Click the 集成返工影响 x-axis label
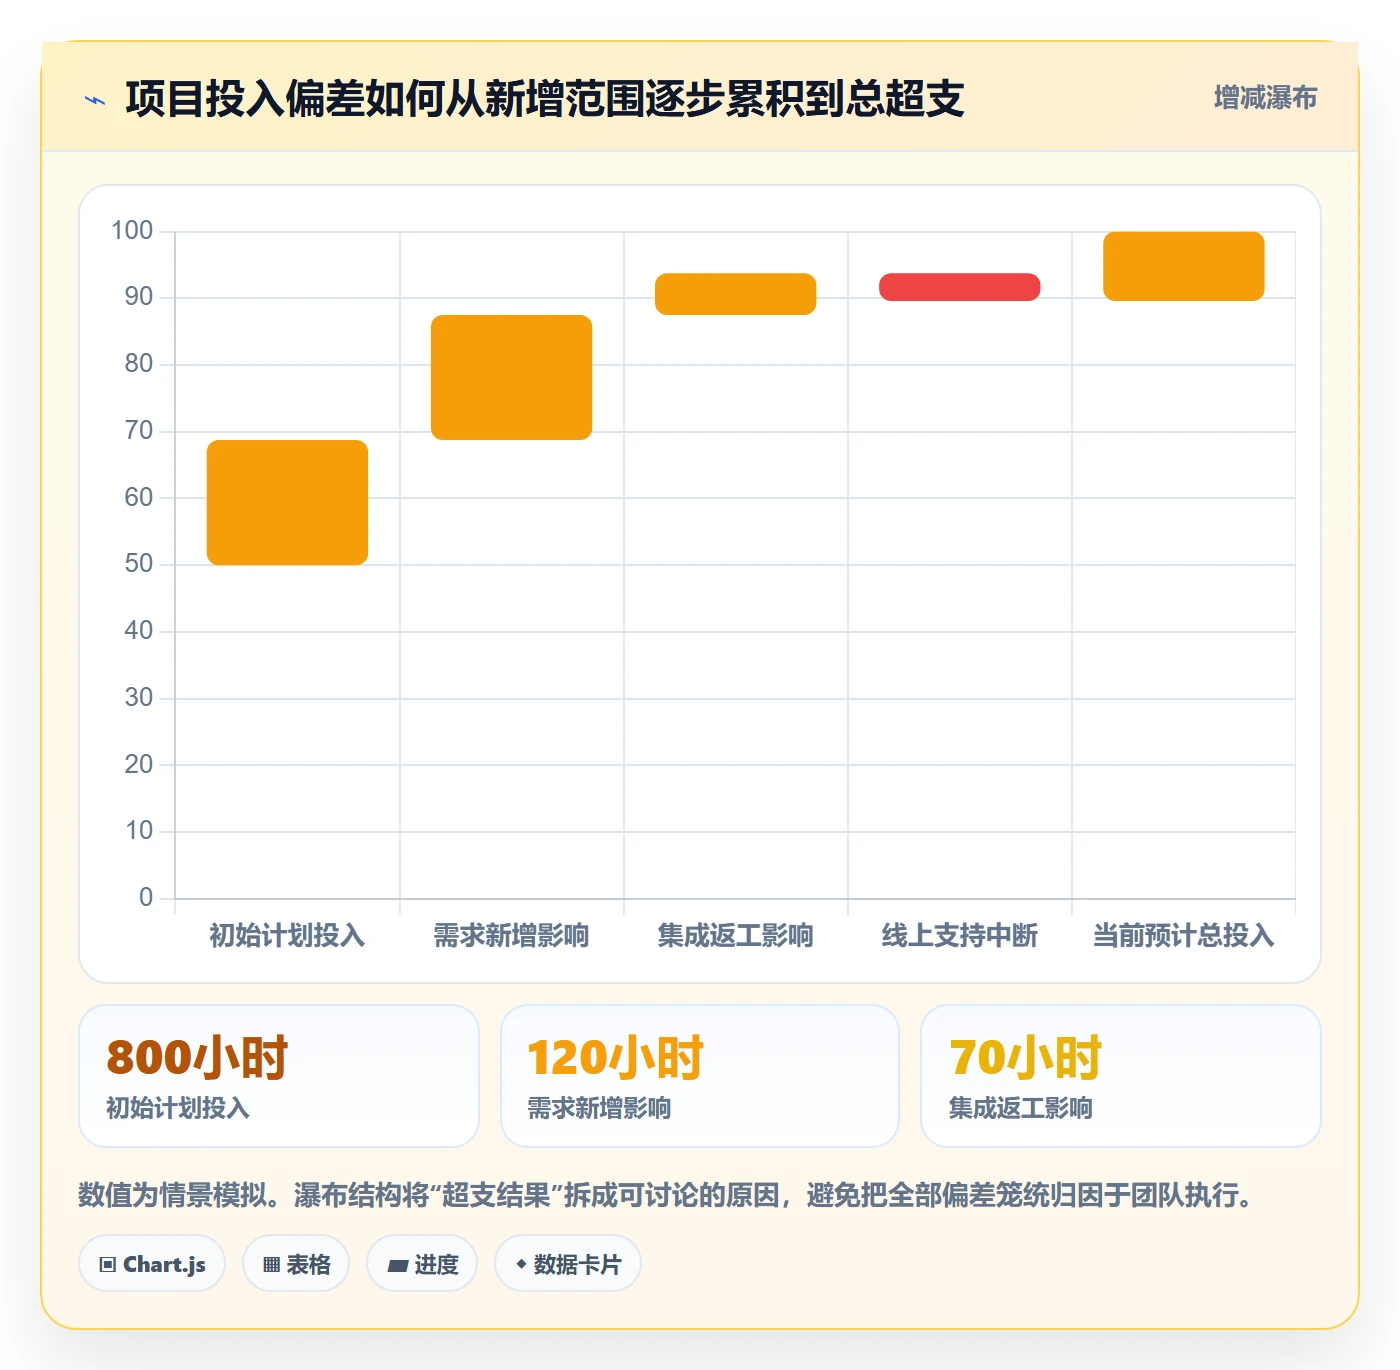Screen dimensions: 1400x1370 click(735, 936)
